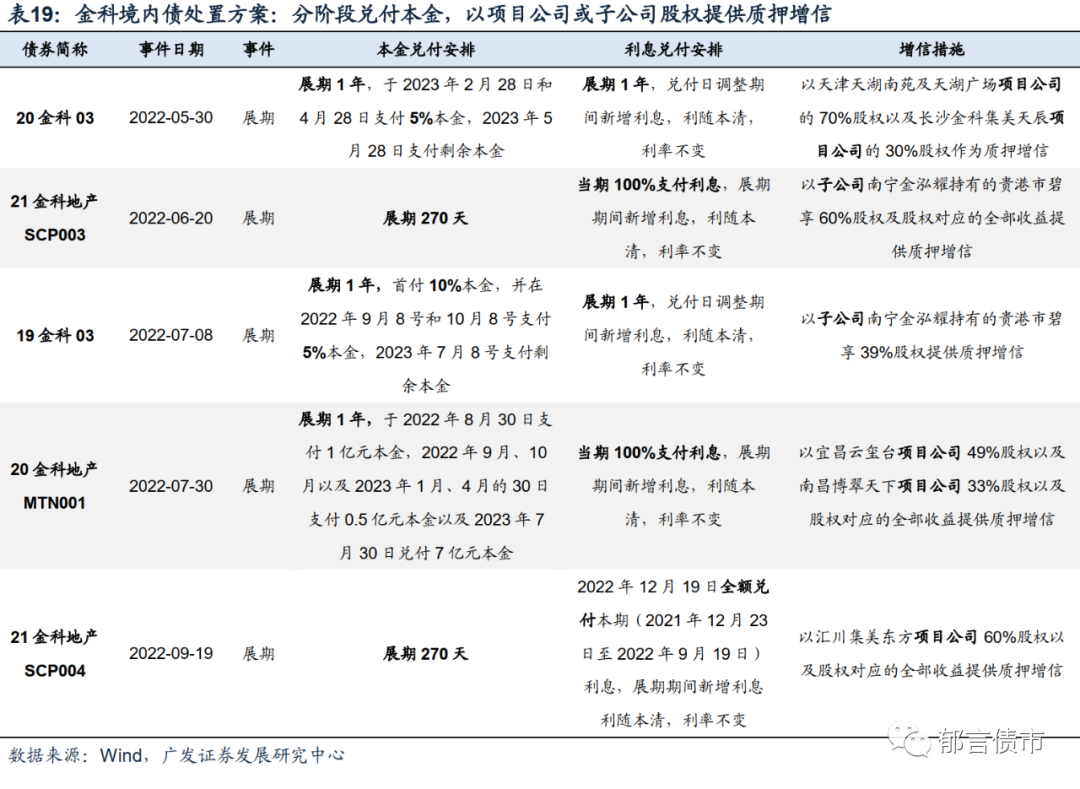This screenshot has width=1080, height=789.
Task: Select principal text mentioning "2023 年 2 月 28 日"
Action: (x=426, y=118)
